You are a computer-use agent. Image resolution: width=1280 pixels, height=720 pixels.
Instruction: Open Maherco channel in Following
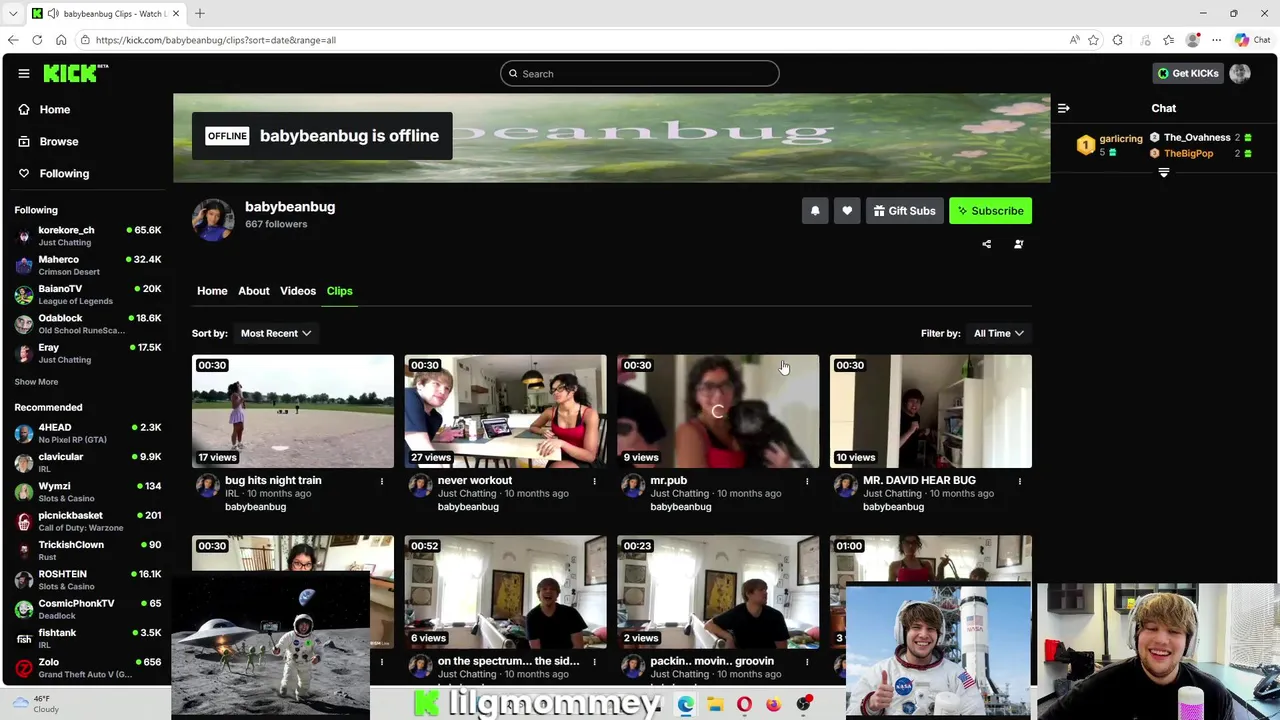coord(88,265)
